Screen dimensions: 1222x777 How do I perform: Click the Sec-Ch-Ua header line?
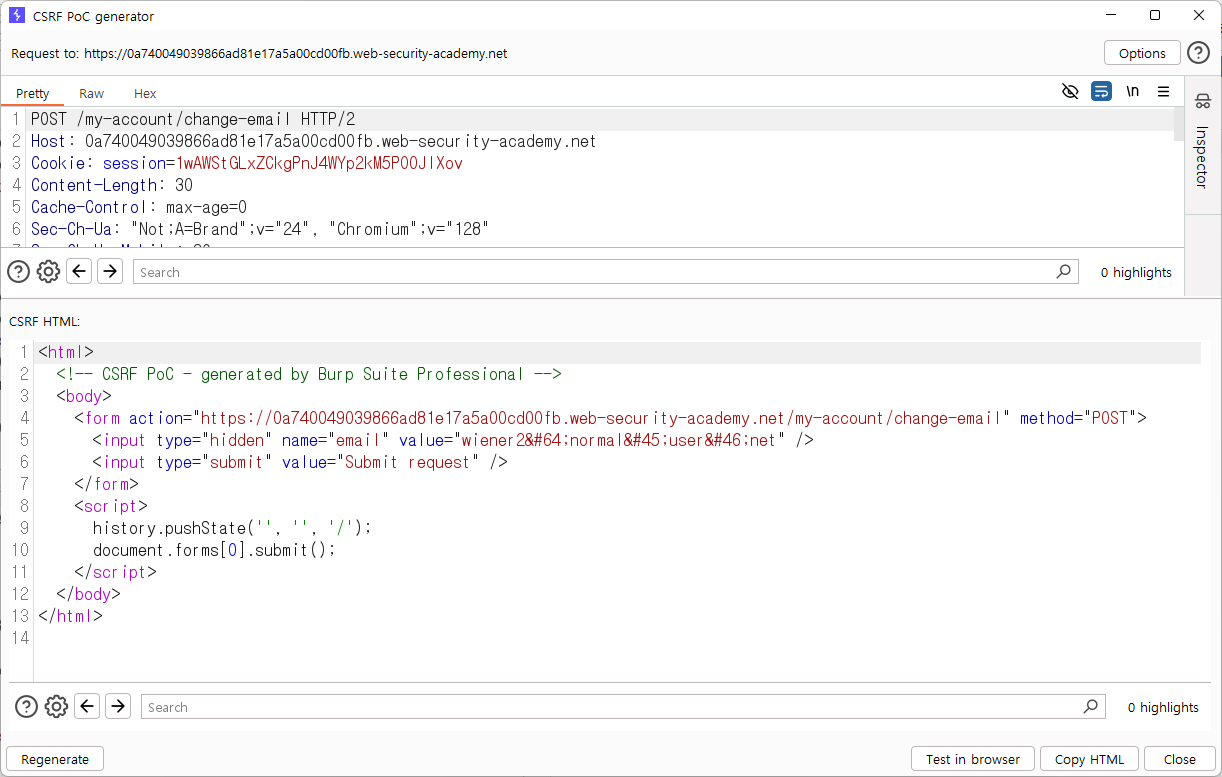coord(260,229)
